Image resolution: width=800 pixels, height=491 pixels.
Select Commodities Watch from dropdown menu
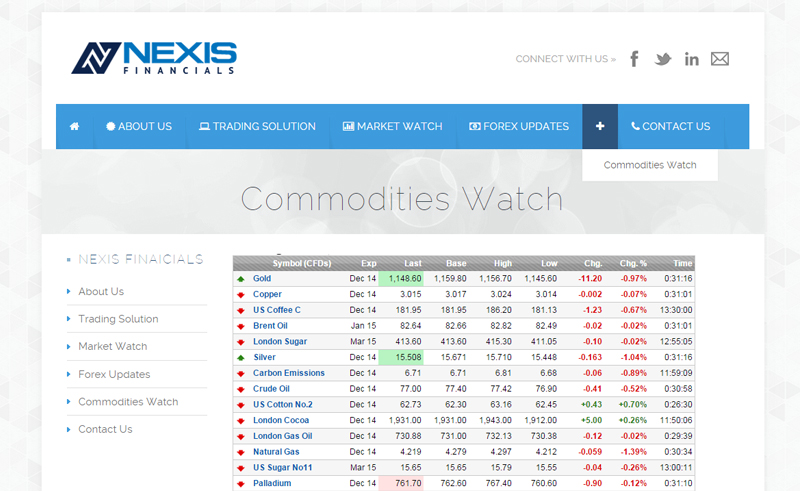tap(650, 165)
